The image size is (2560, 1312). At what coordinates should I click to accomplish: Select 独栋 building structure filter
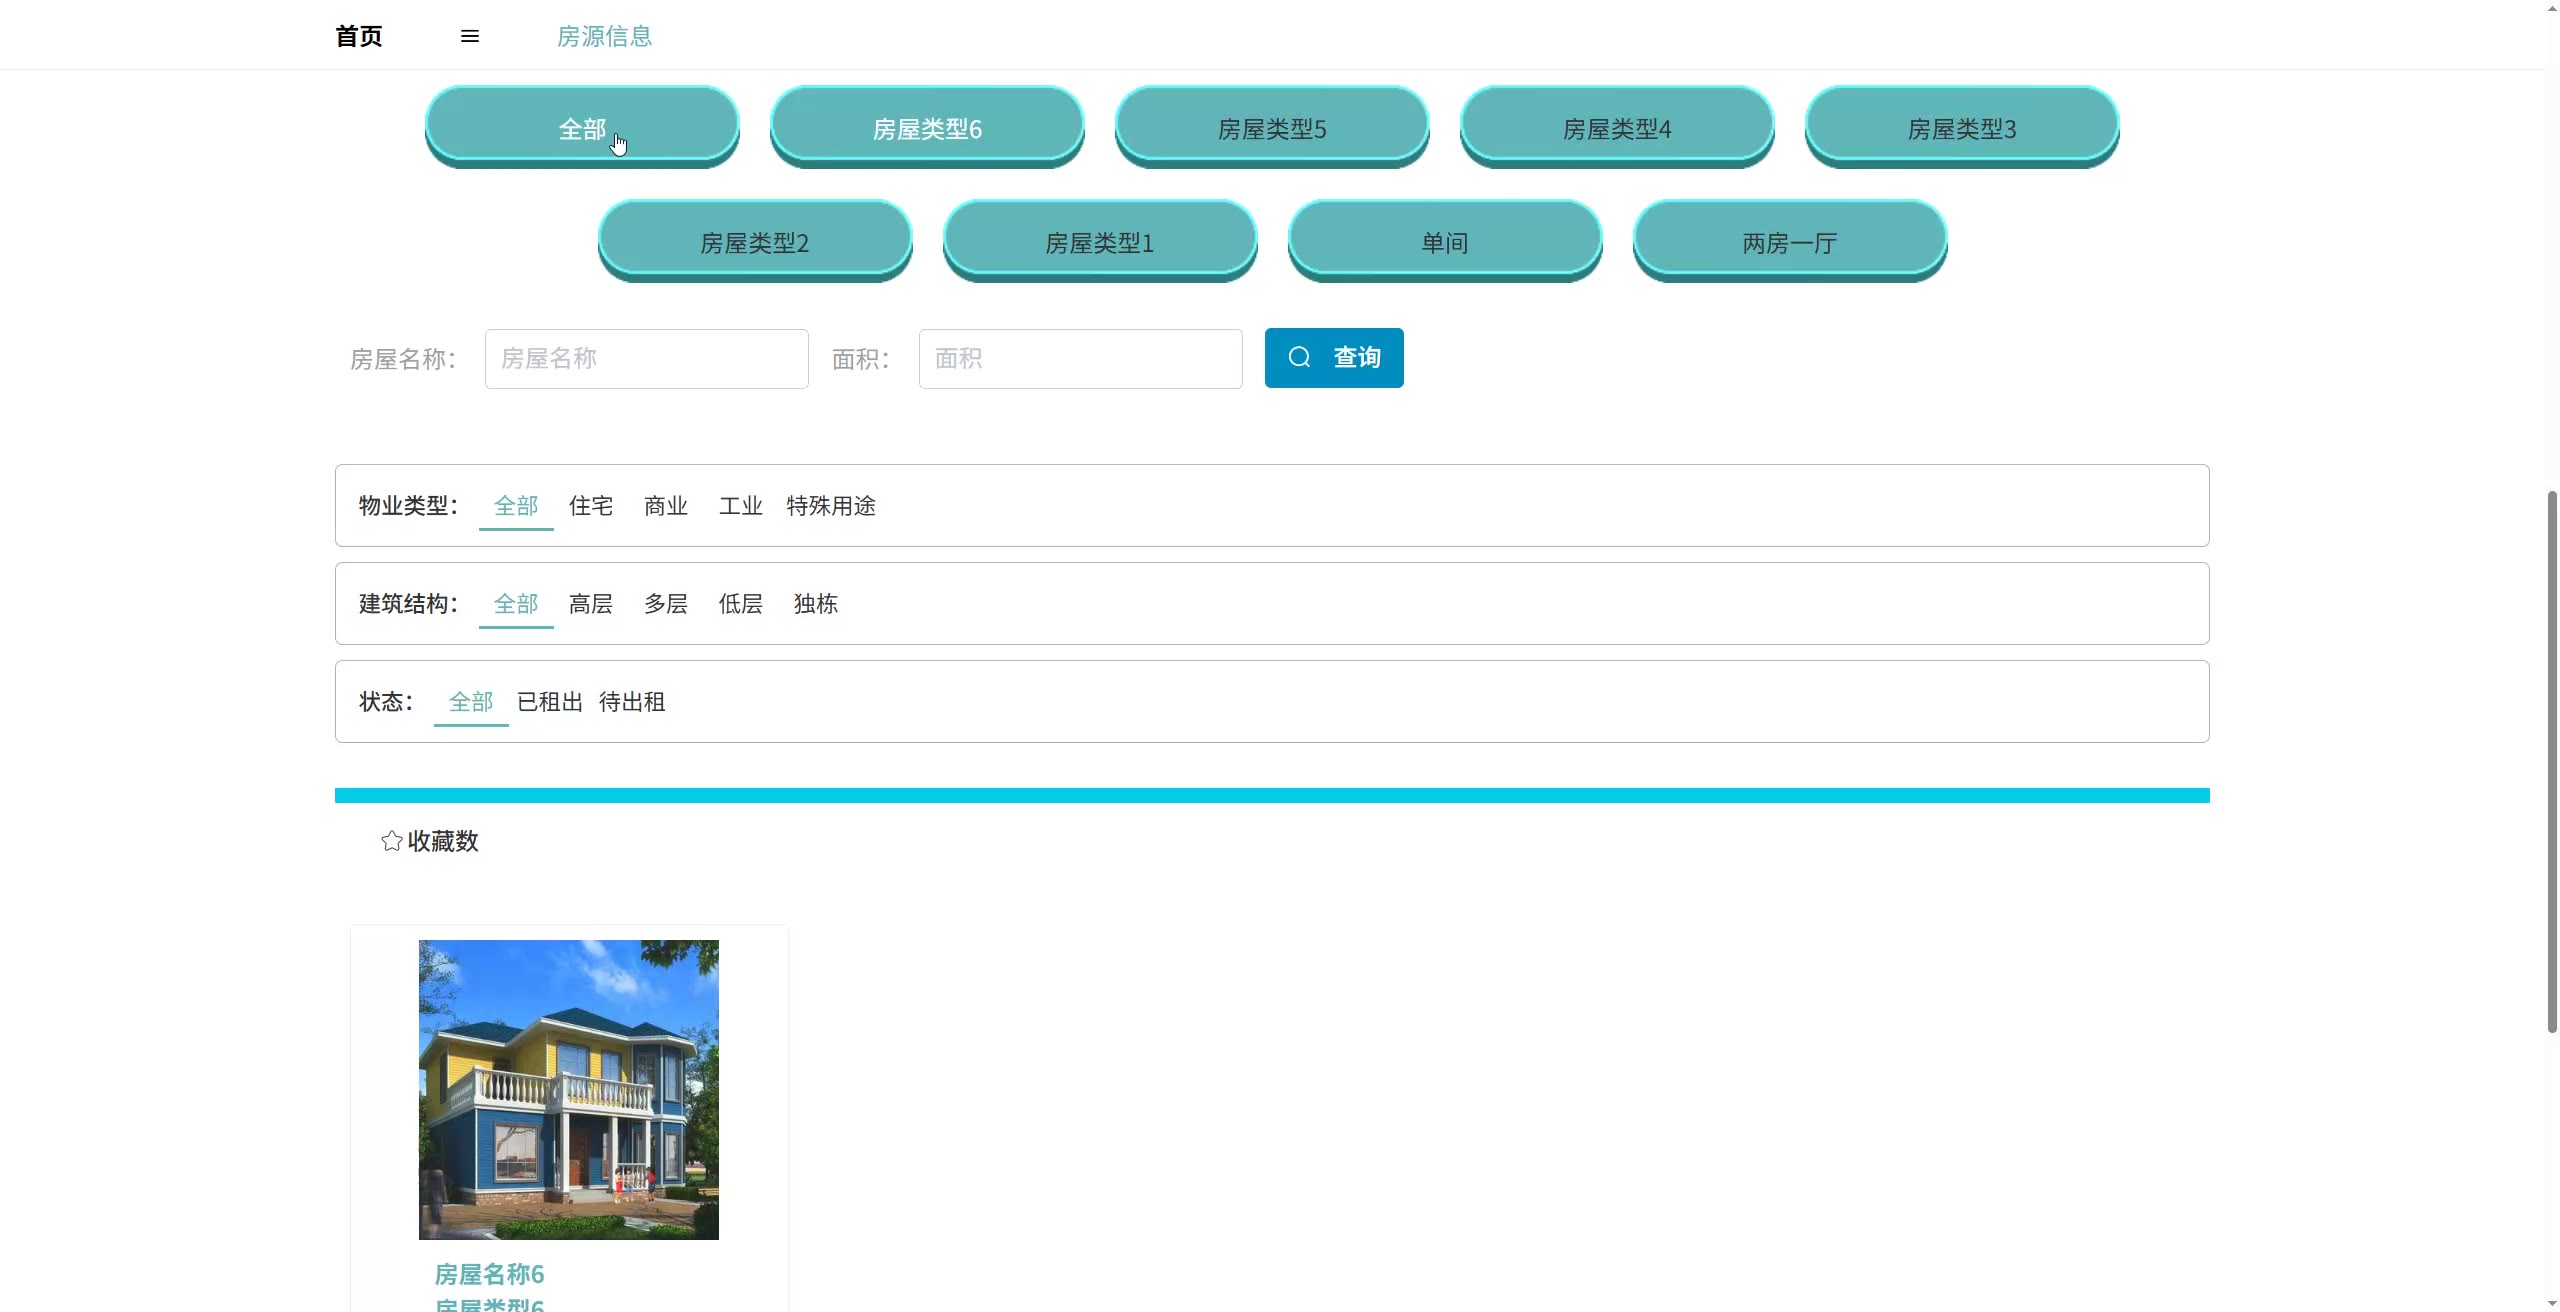pyautogui.click(x=815, y=604)
